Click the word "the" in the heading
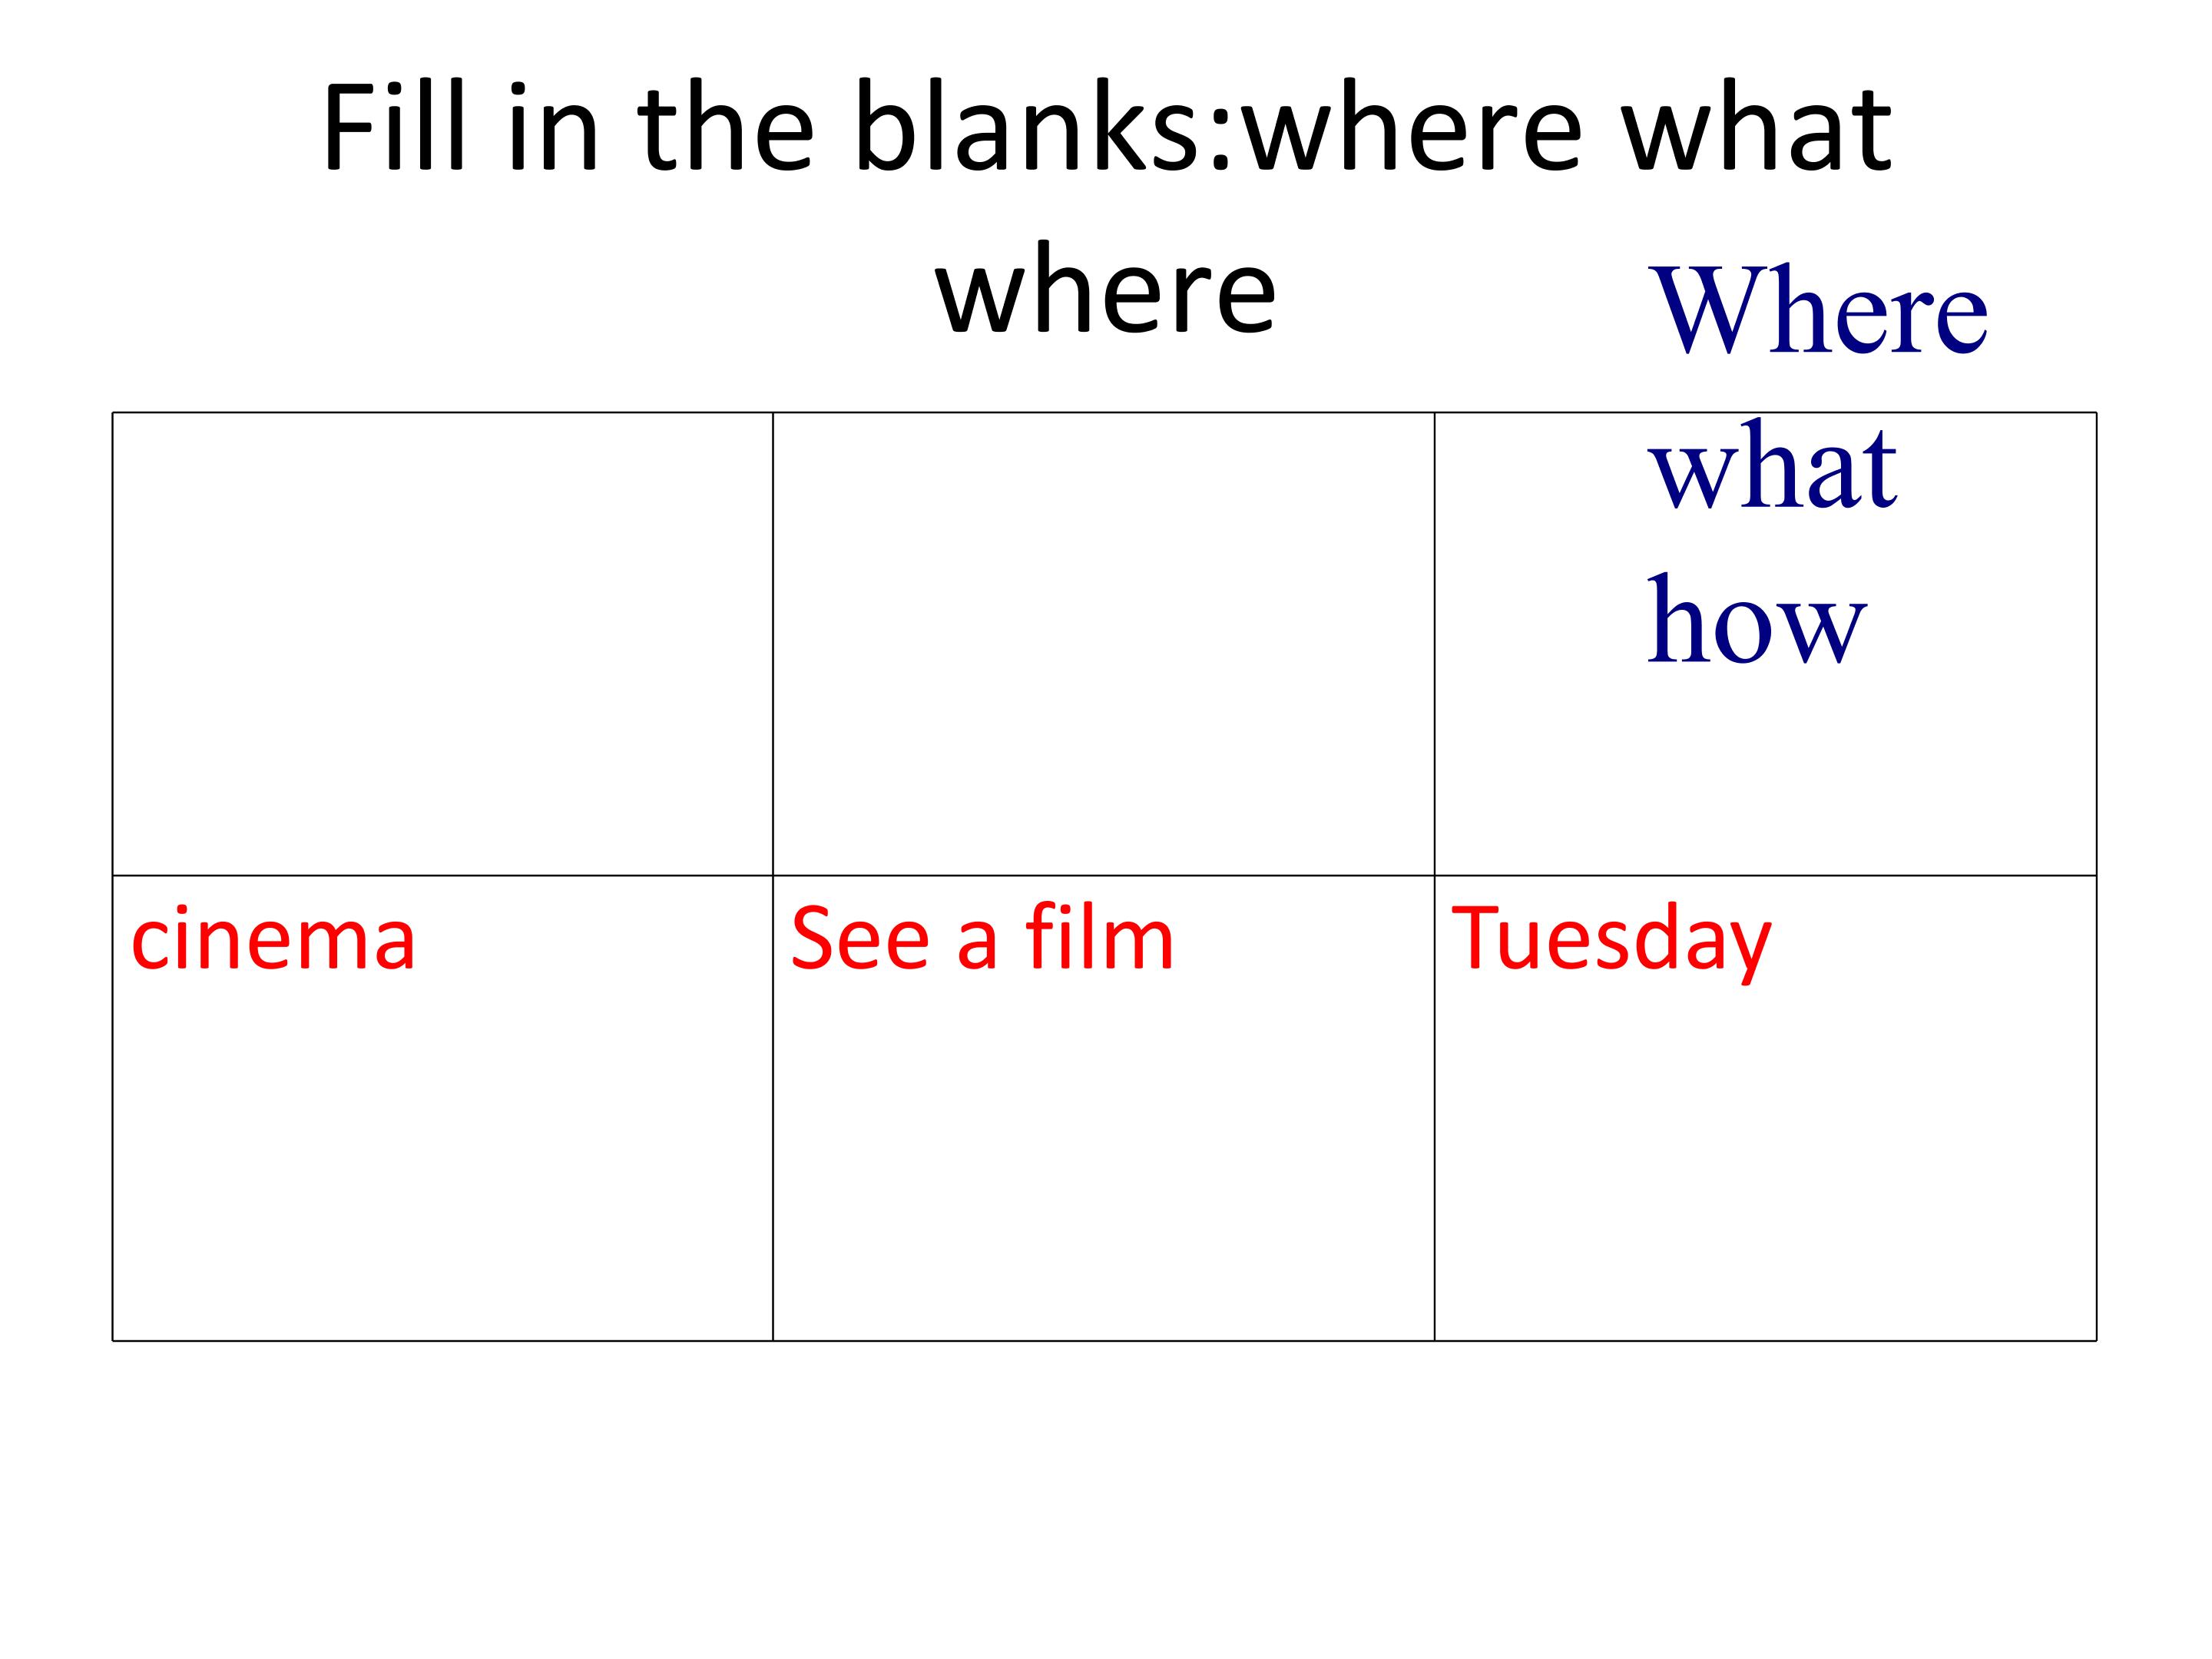Screen dimensions: 2212x1659 [x=725, y=128]
